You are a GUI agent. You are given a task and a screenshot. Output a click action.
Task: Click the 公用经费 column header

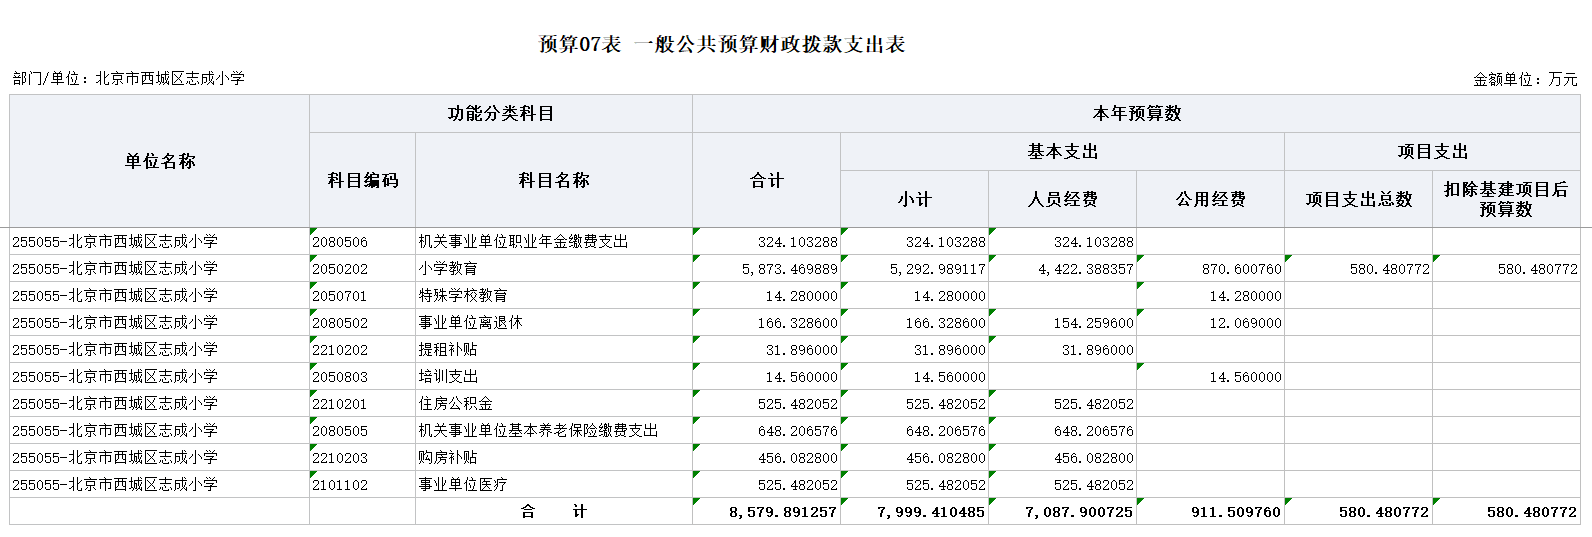click(x=1210, y=199)
